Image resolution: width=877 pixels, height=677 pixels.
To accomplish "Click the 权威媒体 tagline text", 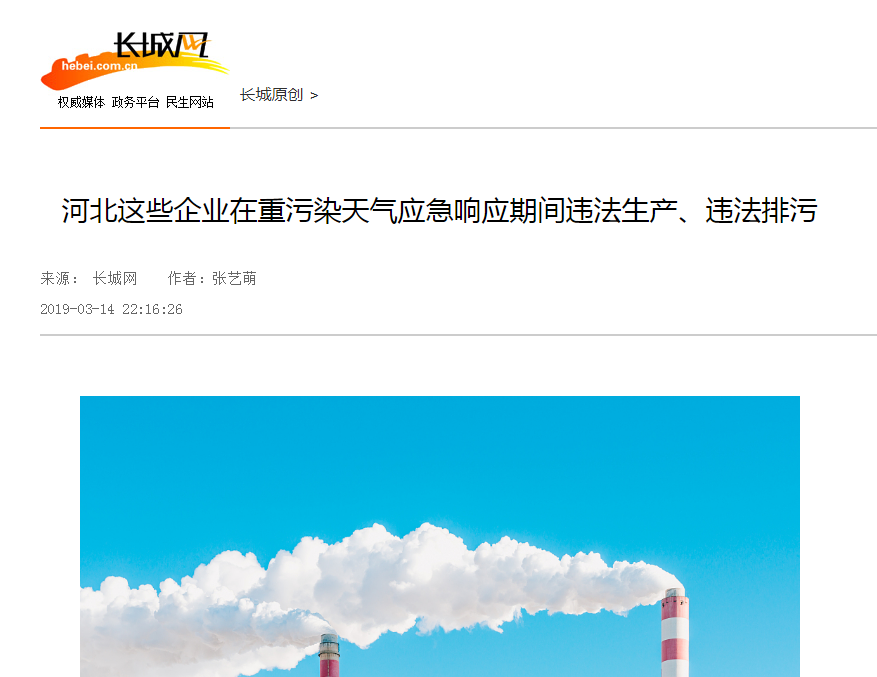I will coord(81,102).
